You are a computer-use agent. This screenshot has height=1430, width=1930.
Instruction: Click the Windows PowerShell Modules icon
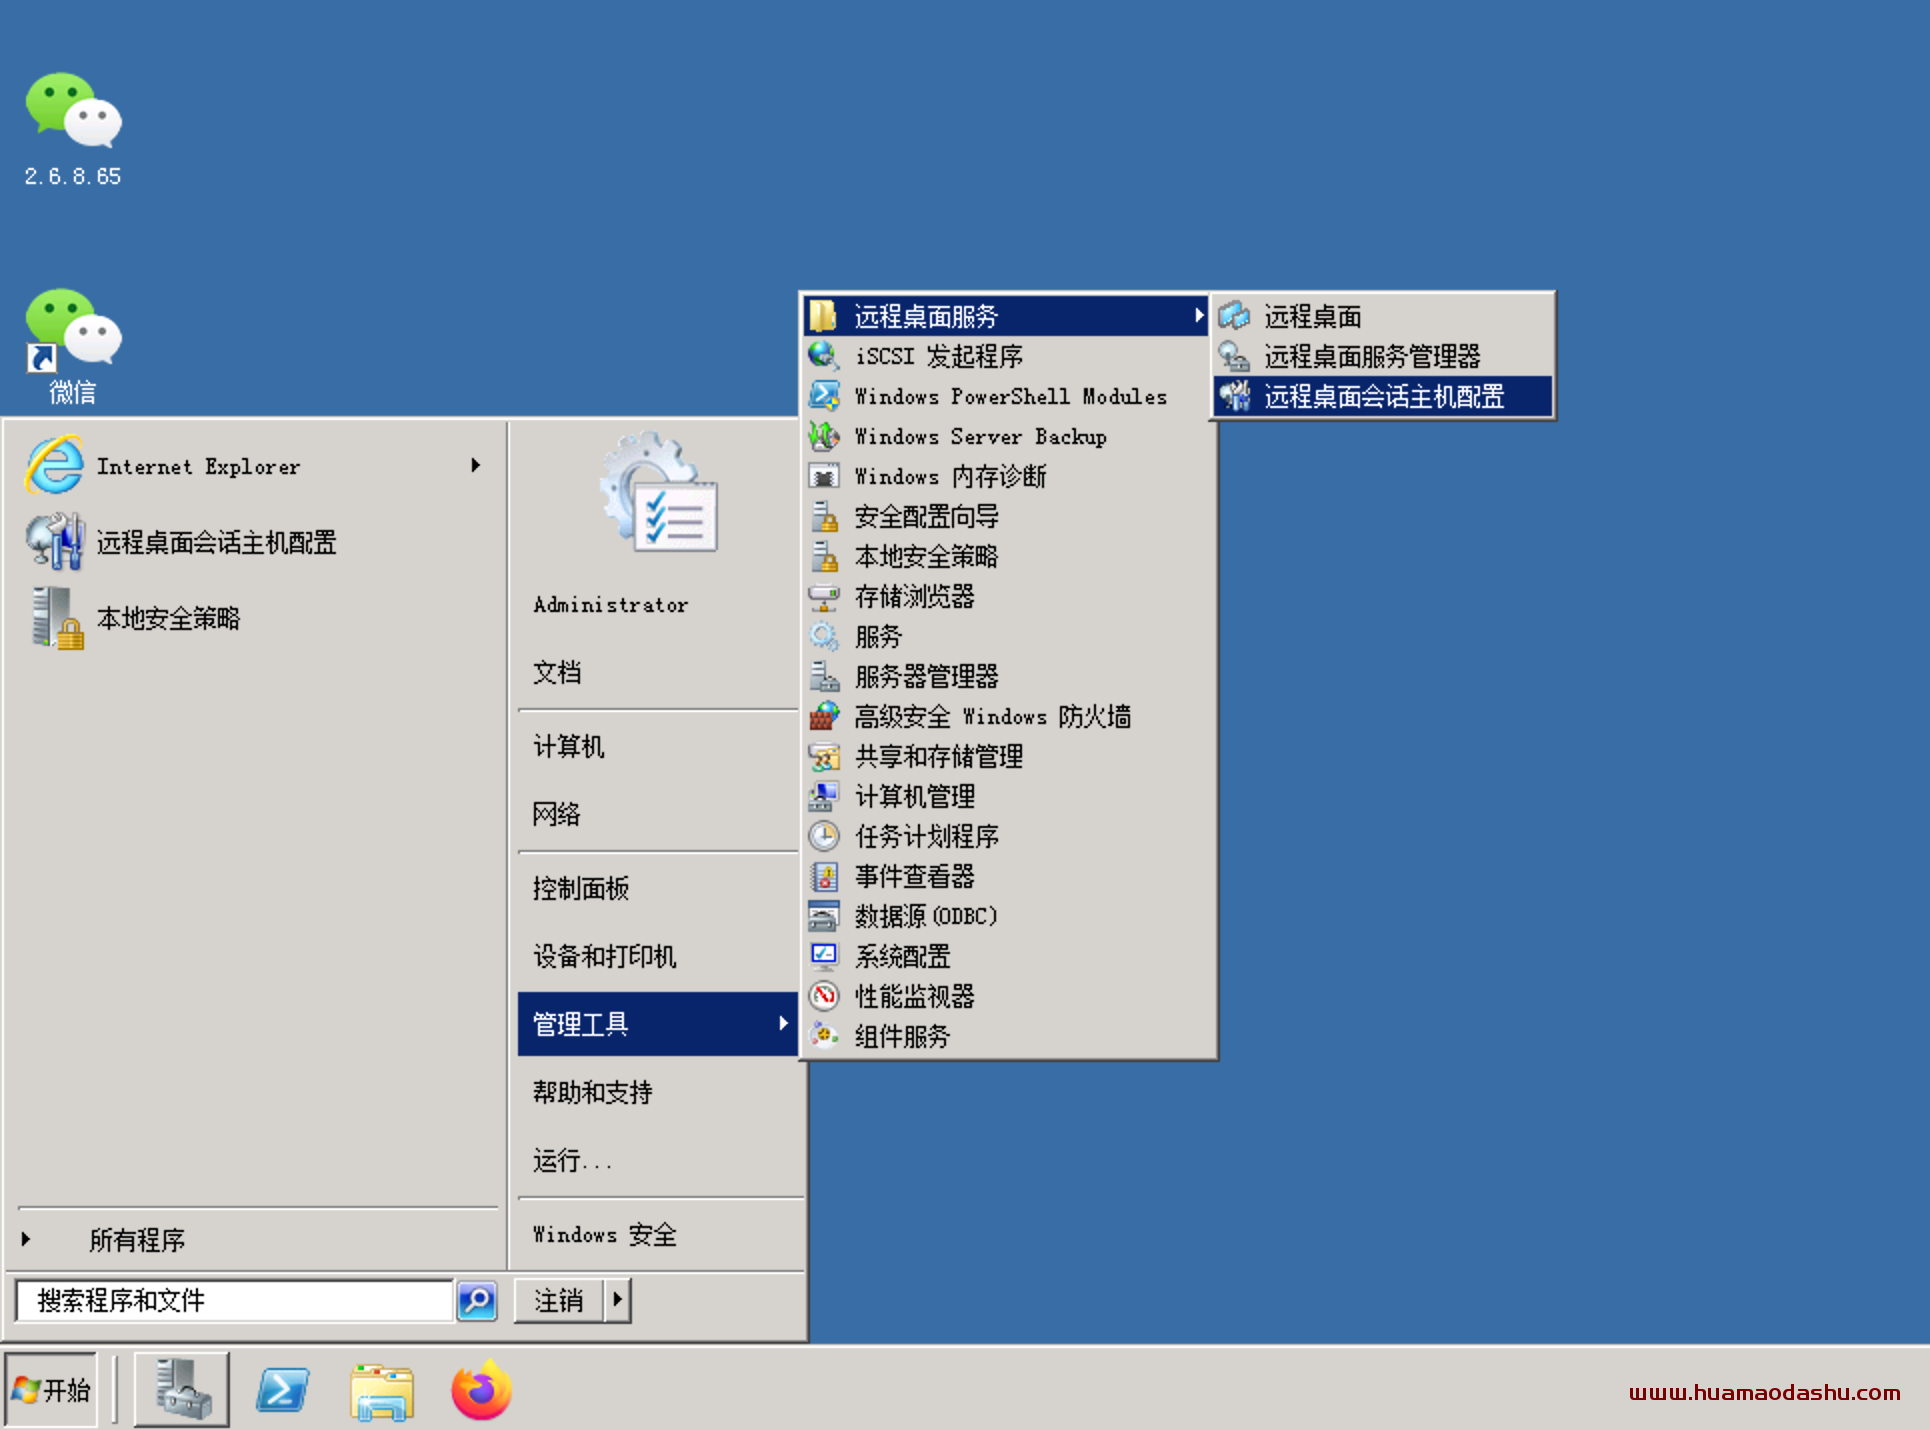click(823, 396)
